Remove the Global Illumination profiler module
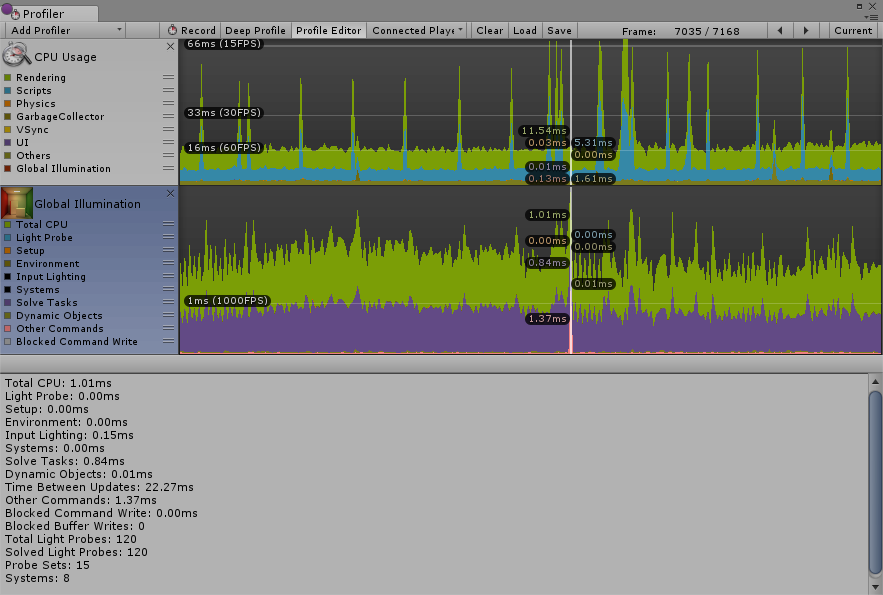 (170, 193)
